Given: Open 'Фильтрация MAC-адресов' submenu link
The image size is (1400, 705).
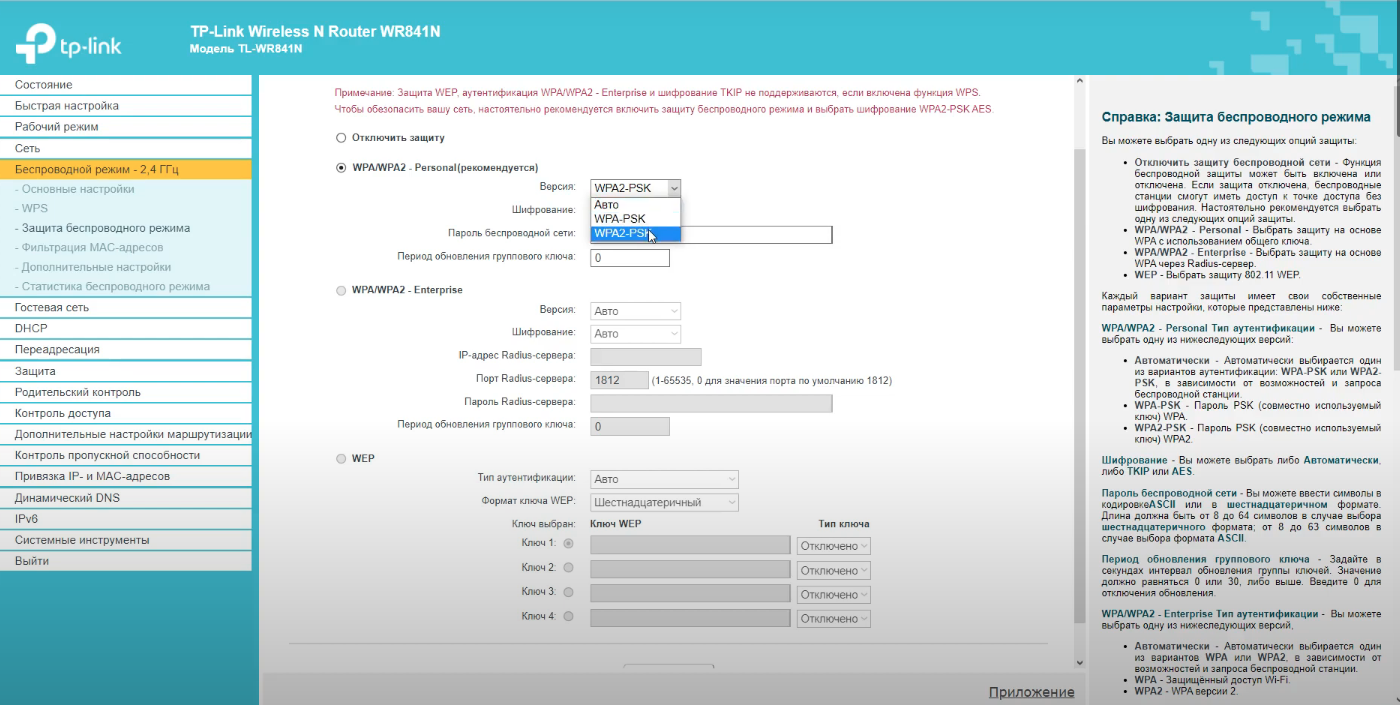Looking at the screenshot, I should pos(92,247).
